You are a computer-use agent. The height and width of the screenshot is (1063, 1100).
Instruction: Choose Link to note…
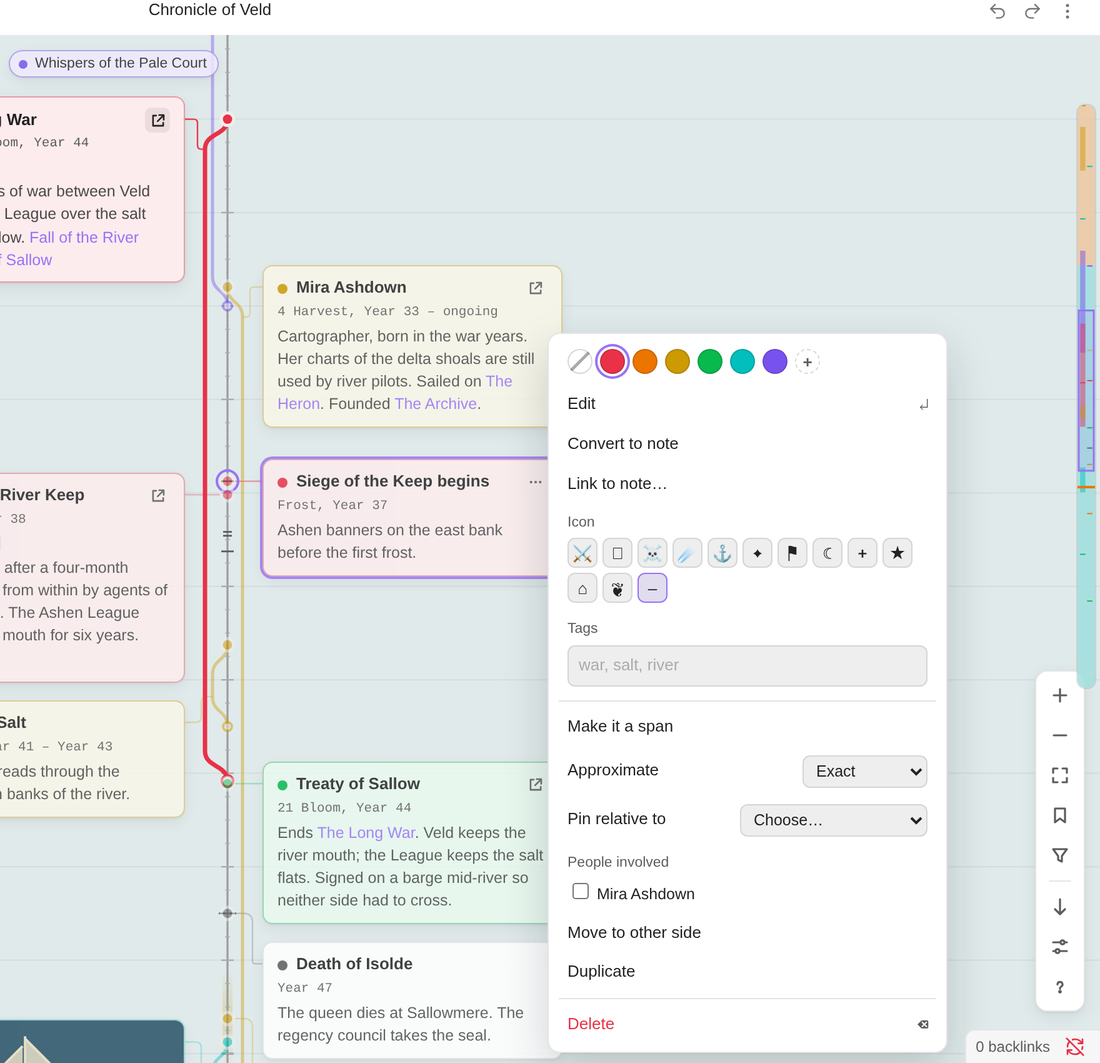(747, 483)
